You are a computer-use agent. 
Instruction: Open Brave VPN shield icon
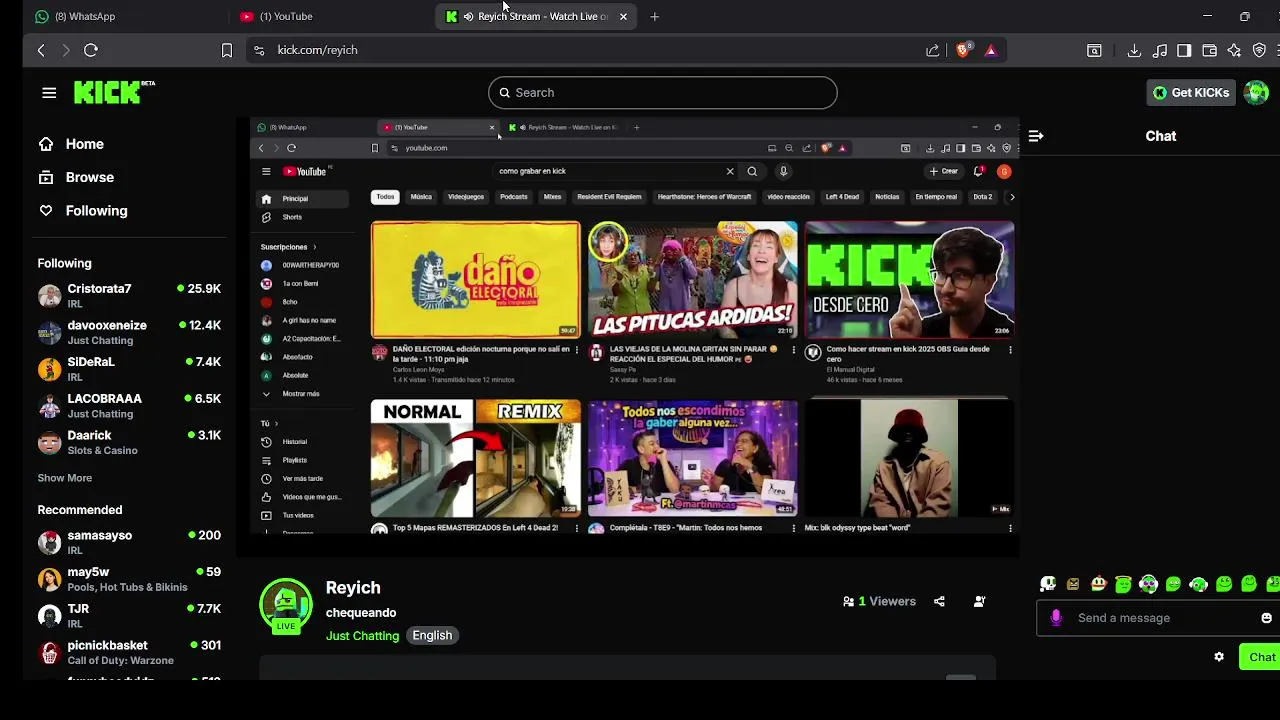tap(1259, 50)
